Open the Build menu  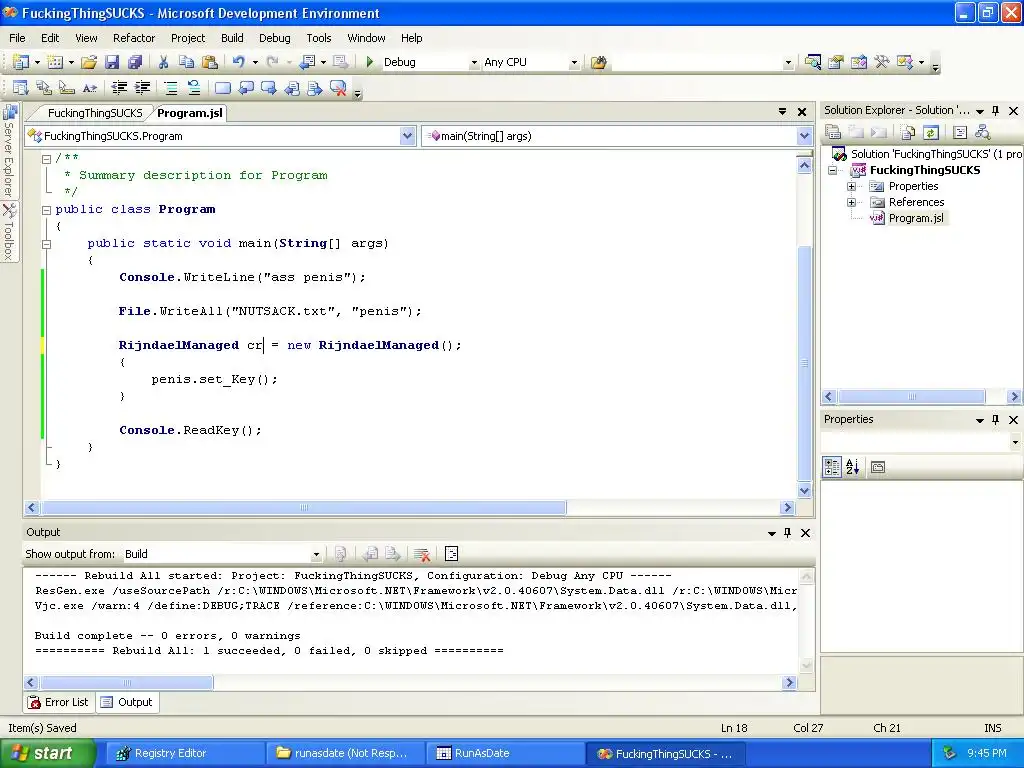pyautogui.click(x=232, y=38)
